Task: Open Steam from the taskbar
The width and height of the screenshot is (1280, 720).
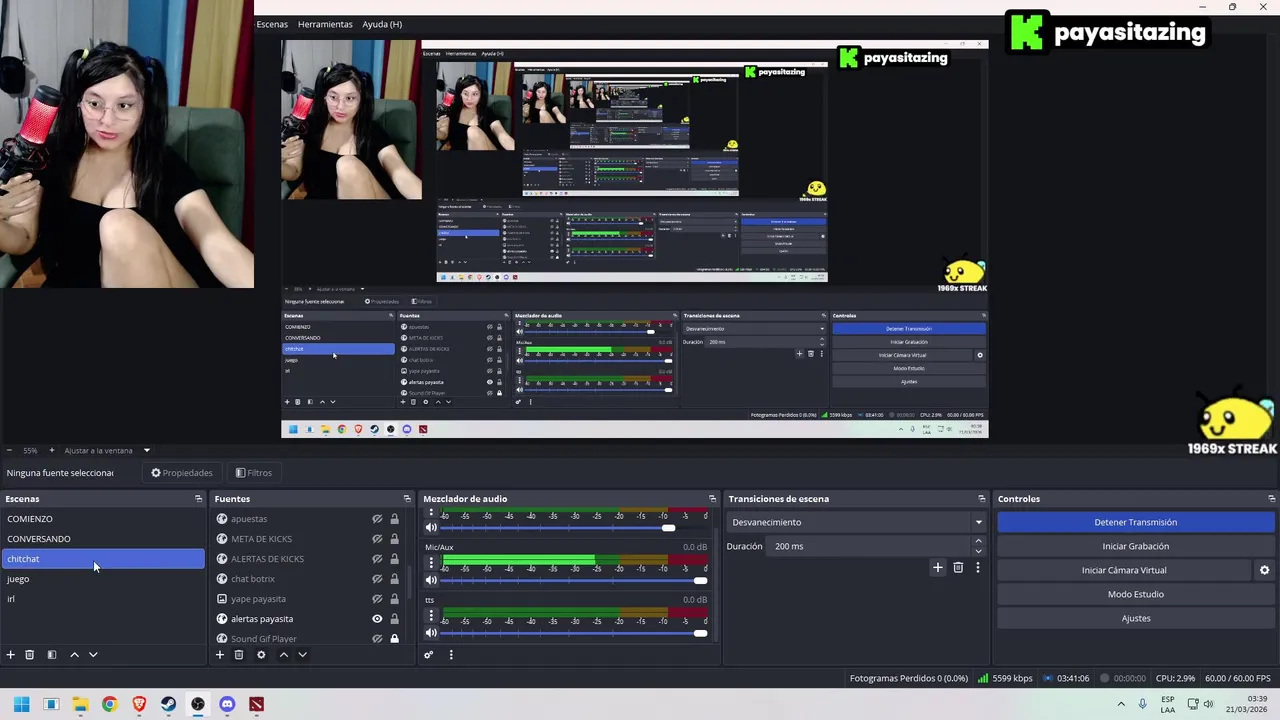Action: (x=168, y=704)
